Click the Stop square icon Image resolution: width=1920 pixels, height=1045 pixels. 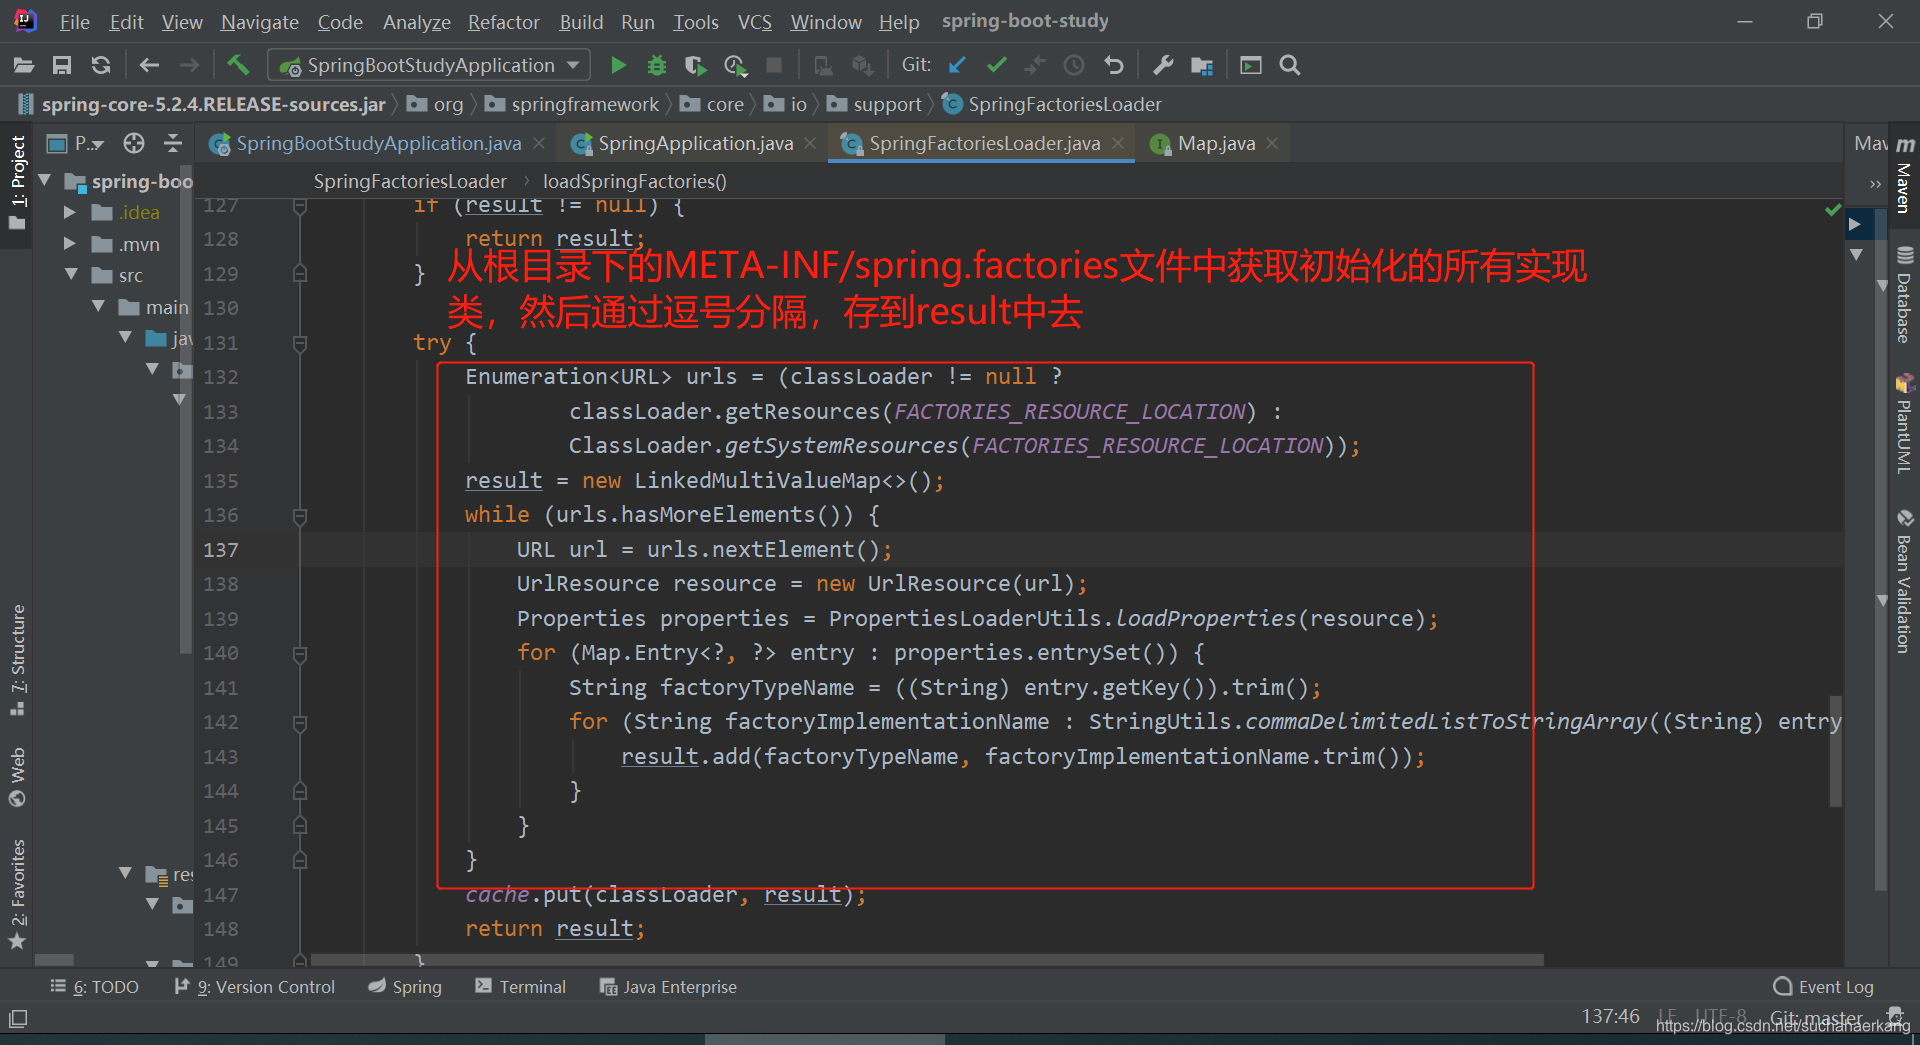pos(774,66)
